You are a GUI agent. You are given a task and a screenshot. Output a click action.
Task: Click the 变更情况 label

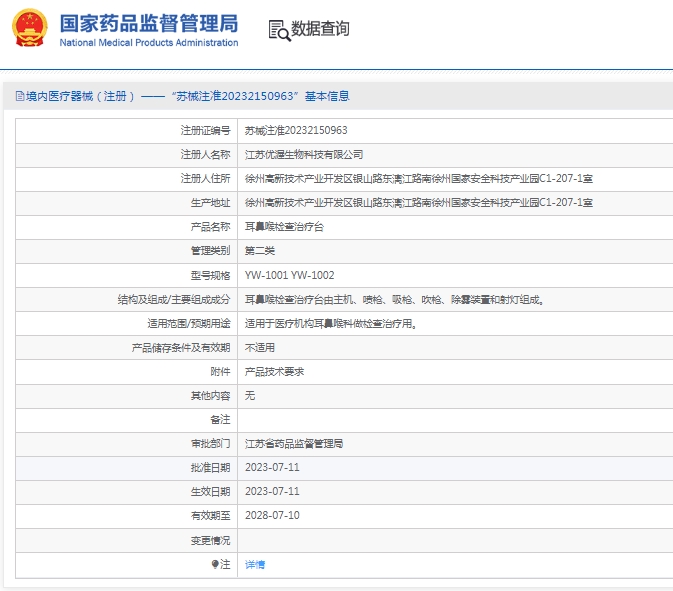point(210,540)
